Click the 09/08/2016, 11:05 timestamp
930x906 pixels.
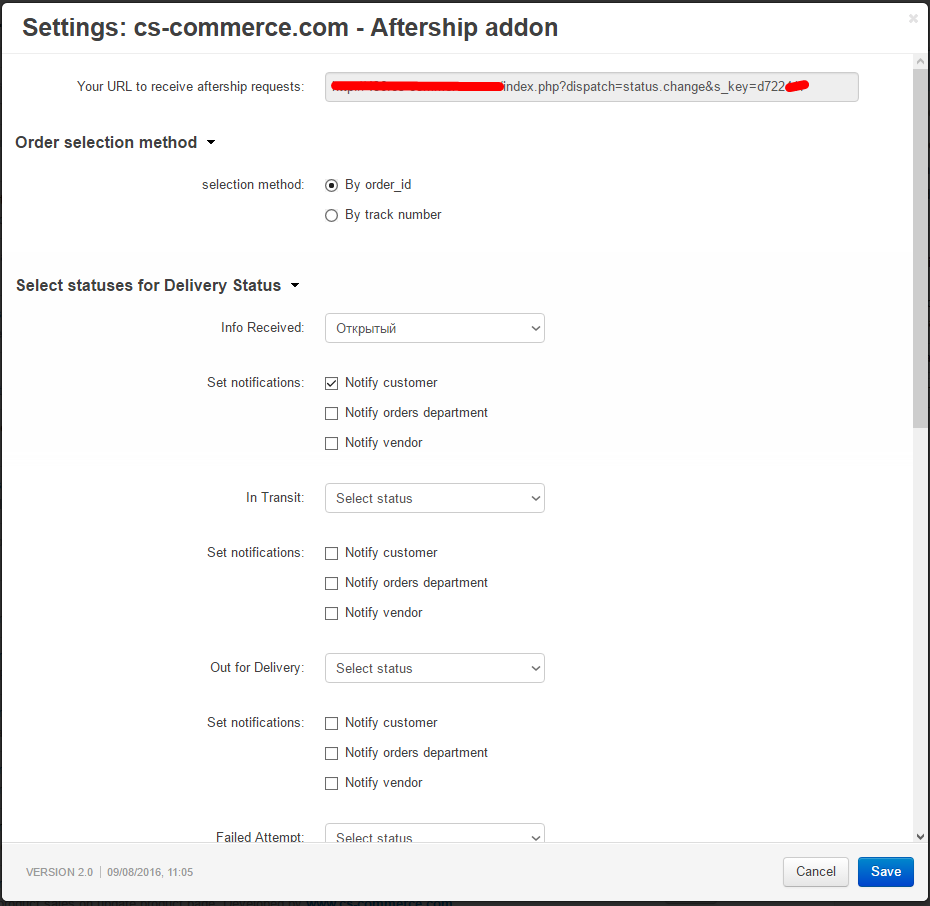tap(150, 872)
